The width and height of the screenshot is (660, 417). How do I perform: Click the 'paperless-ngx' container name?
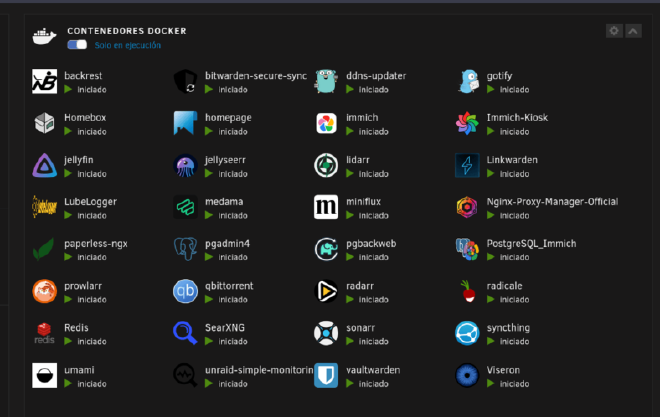click(96, 244)
